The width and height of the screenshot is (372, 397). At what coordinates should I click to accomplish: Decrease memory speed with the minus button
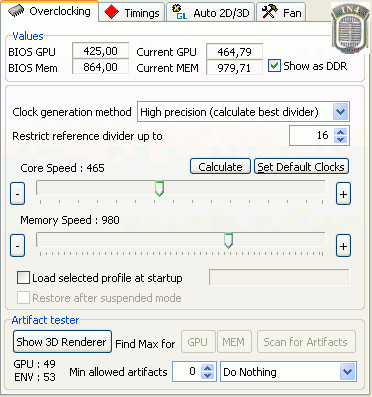tap(18, 246)
